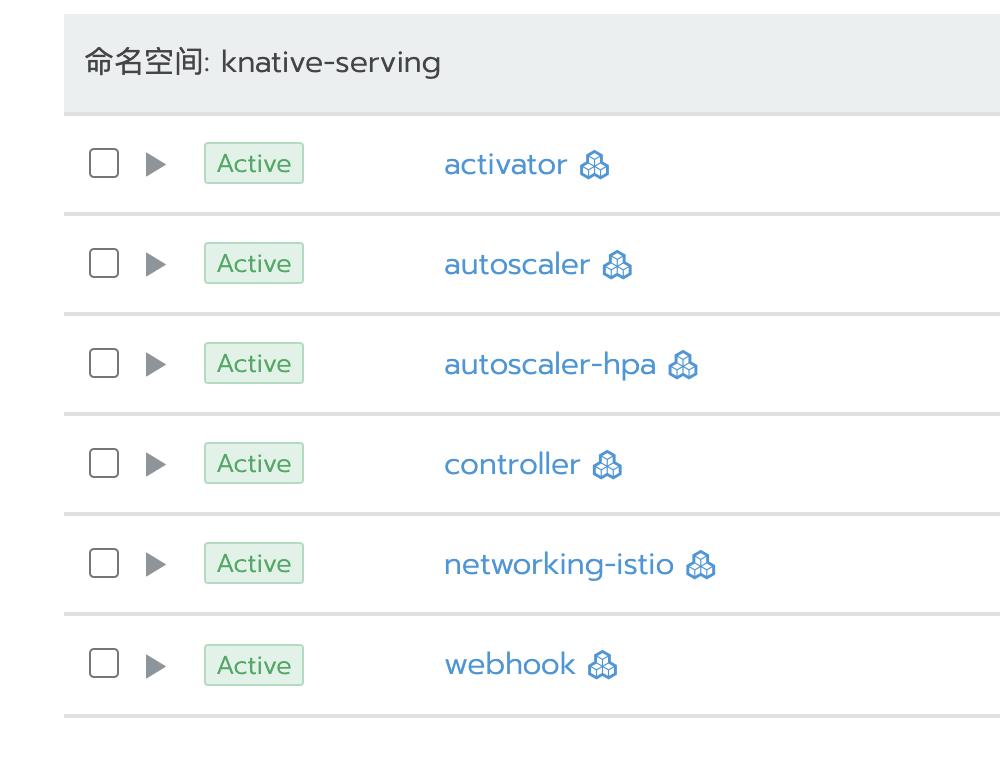Click the cubes icon next to webhook
The height and width of the screenshot is (768, 1000).
pos(603,665)
